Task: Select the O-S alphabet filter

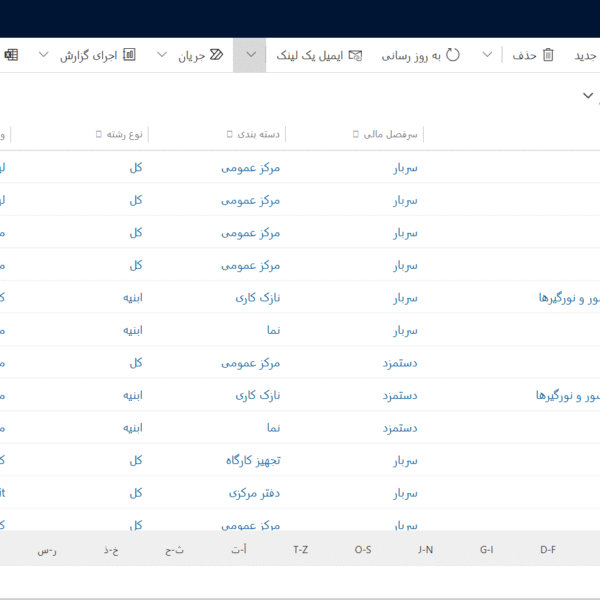Action: click(x=363, y=550)
